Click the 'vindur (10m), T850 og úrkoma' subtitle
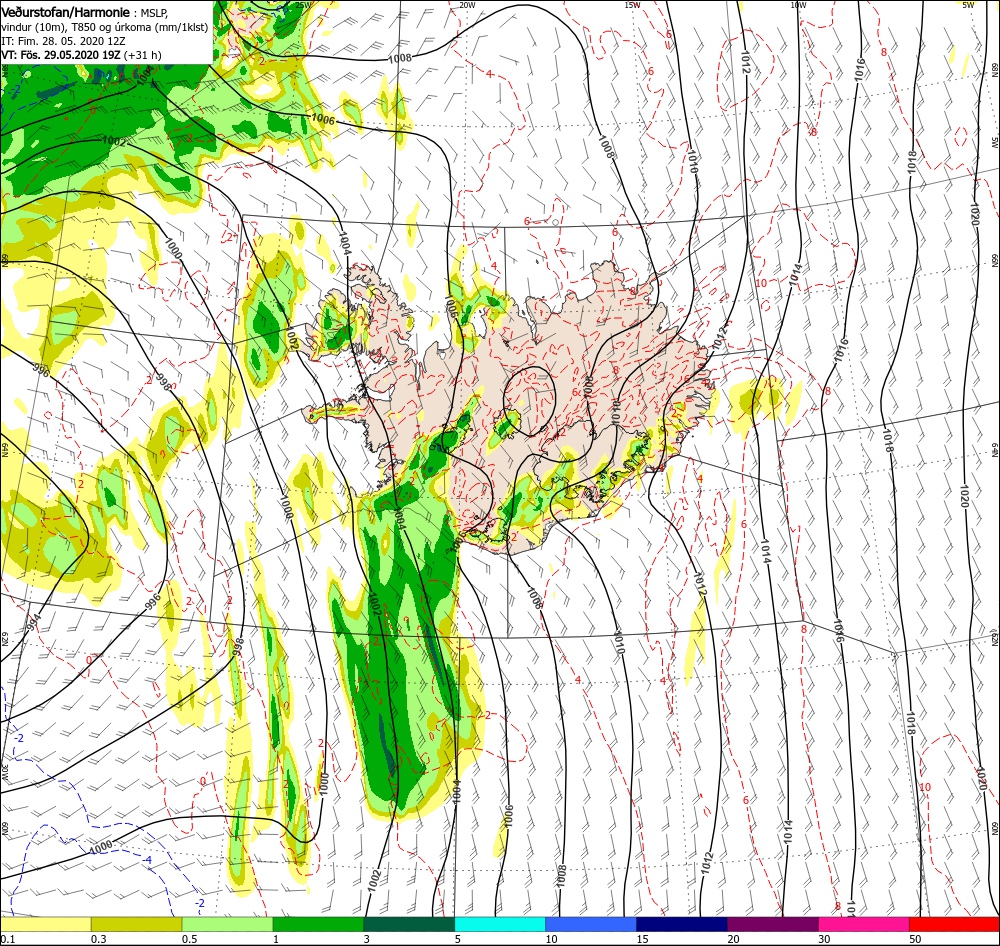Screen dimensions: 1000x946 coord(77,27)
